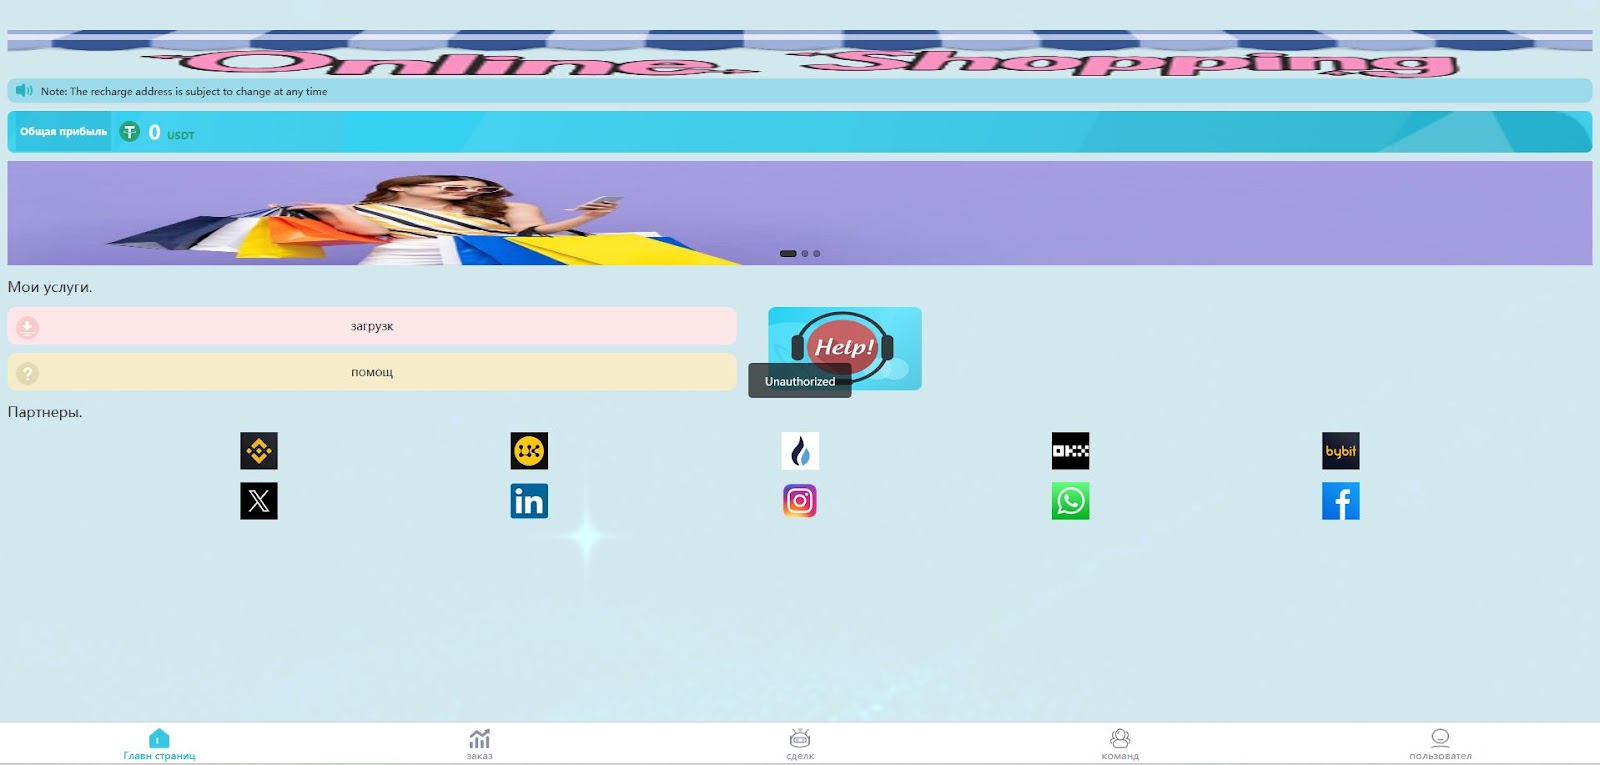Select the first carousel indicator dot
The width and height of the screenshot is (1600, 765).
pyautogui.click(x=788, y=254)
